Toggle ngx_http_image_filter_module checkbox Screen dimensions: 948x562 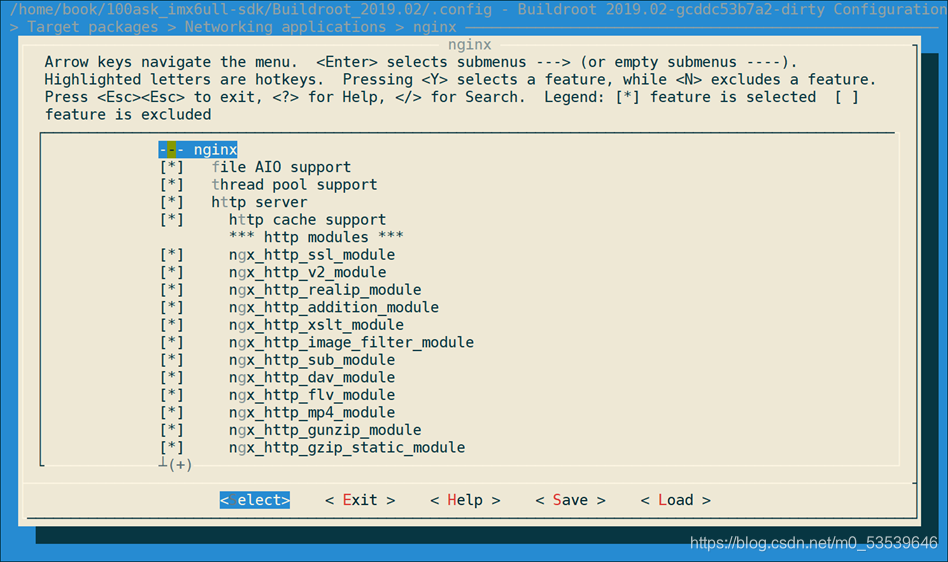[x=172, y=342]
